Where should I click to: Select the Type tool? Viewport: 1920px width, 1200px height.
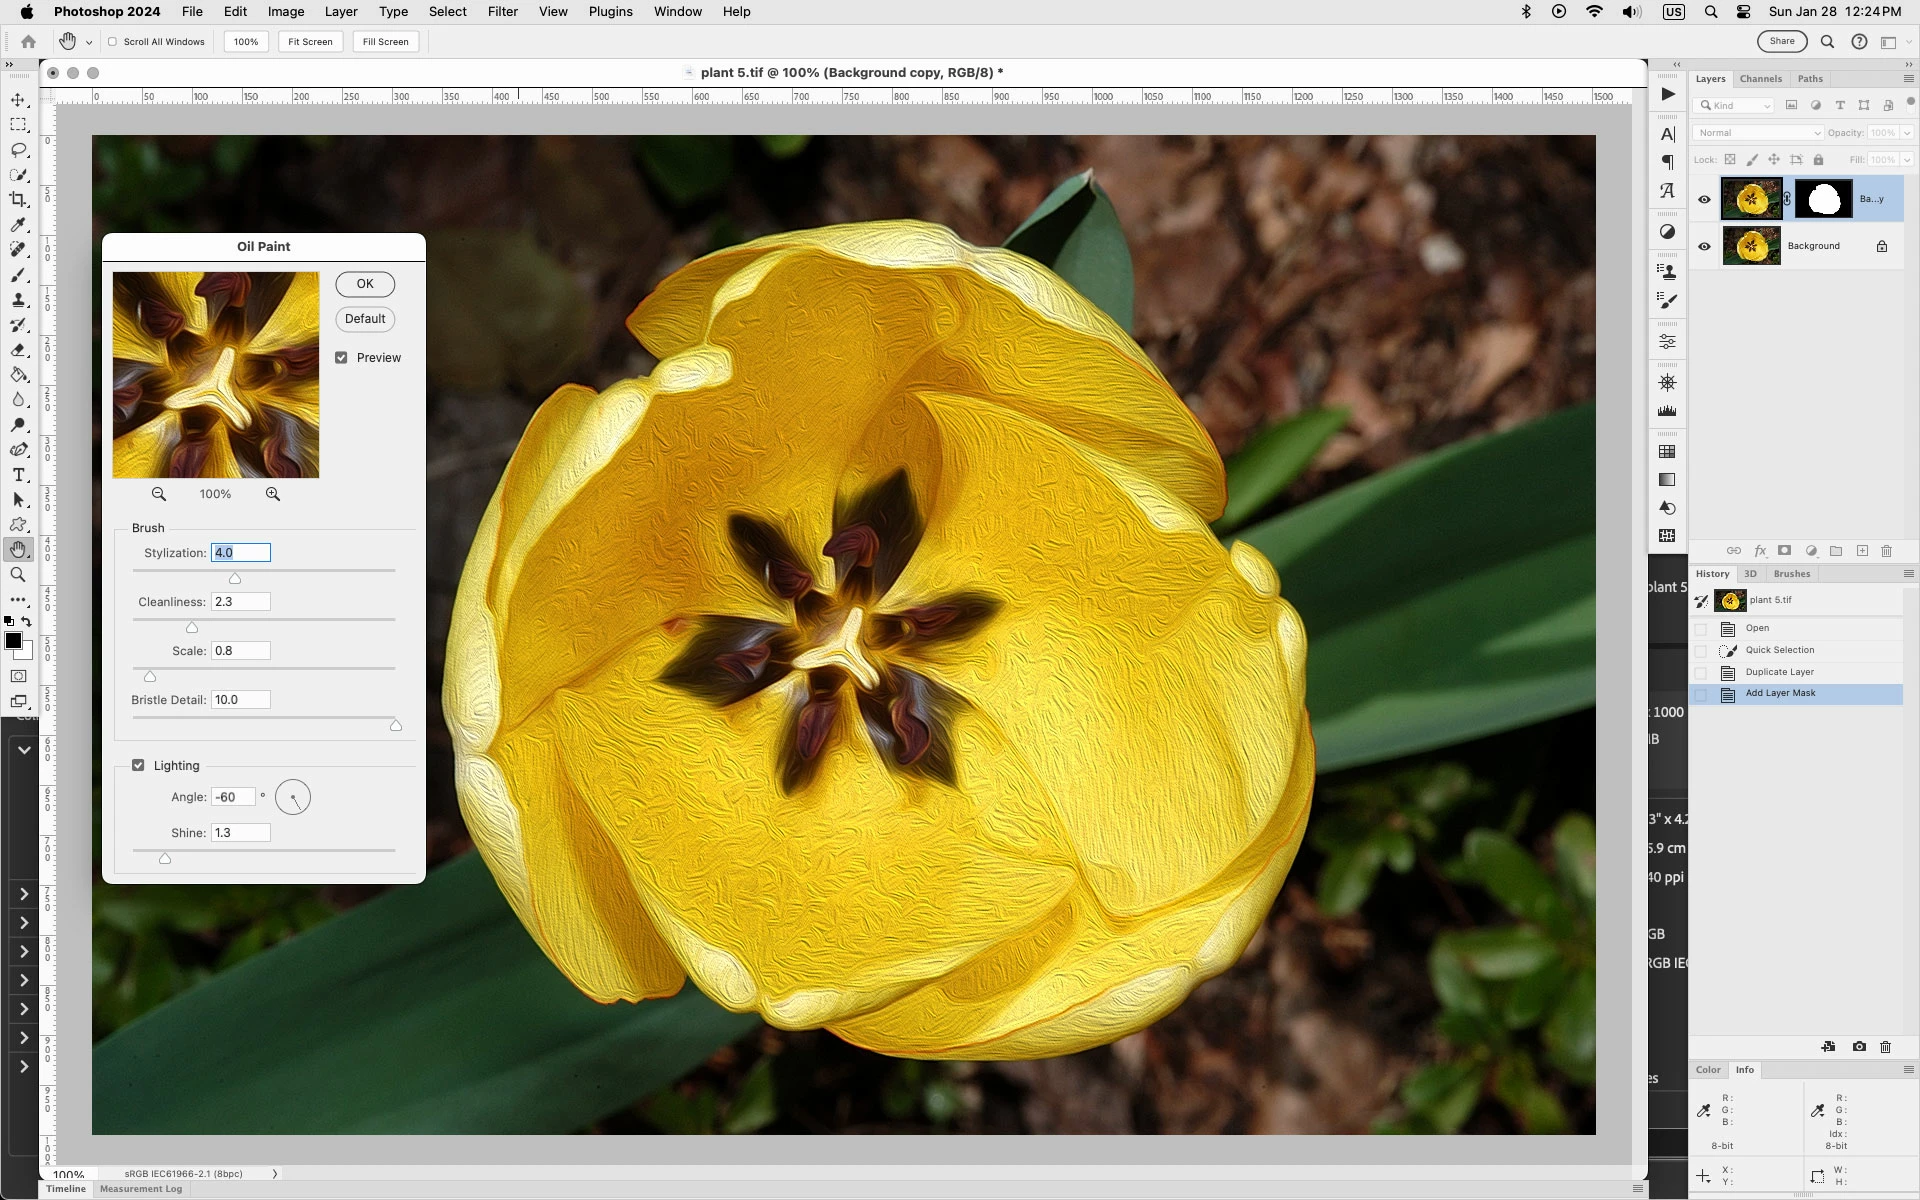pos(18,475)
